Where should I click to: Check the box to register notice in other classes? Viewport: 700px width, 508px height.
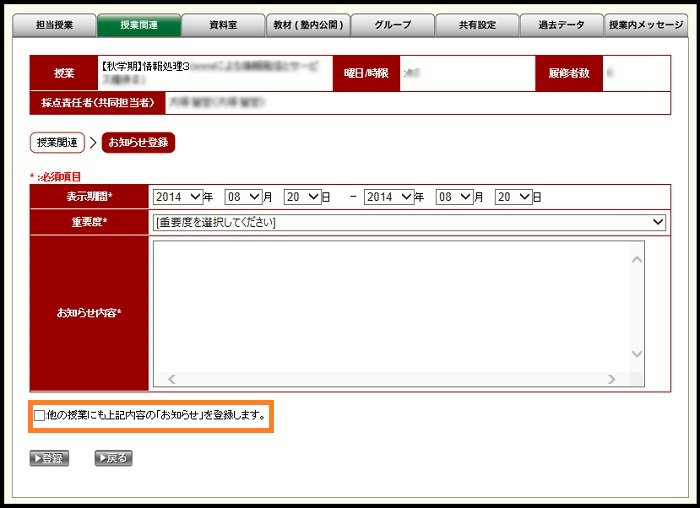pyautogui.click(x=40, y=414)
